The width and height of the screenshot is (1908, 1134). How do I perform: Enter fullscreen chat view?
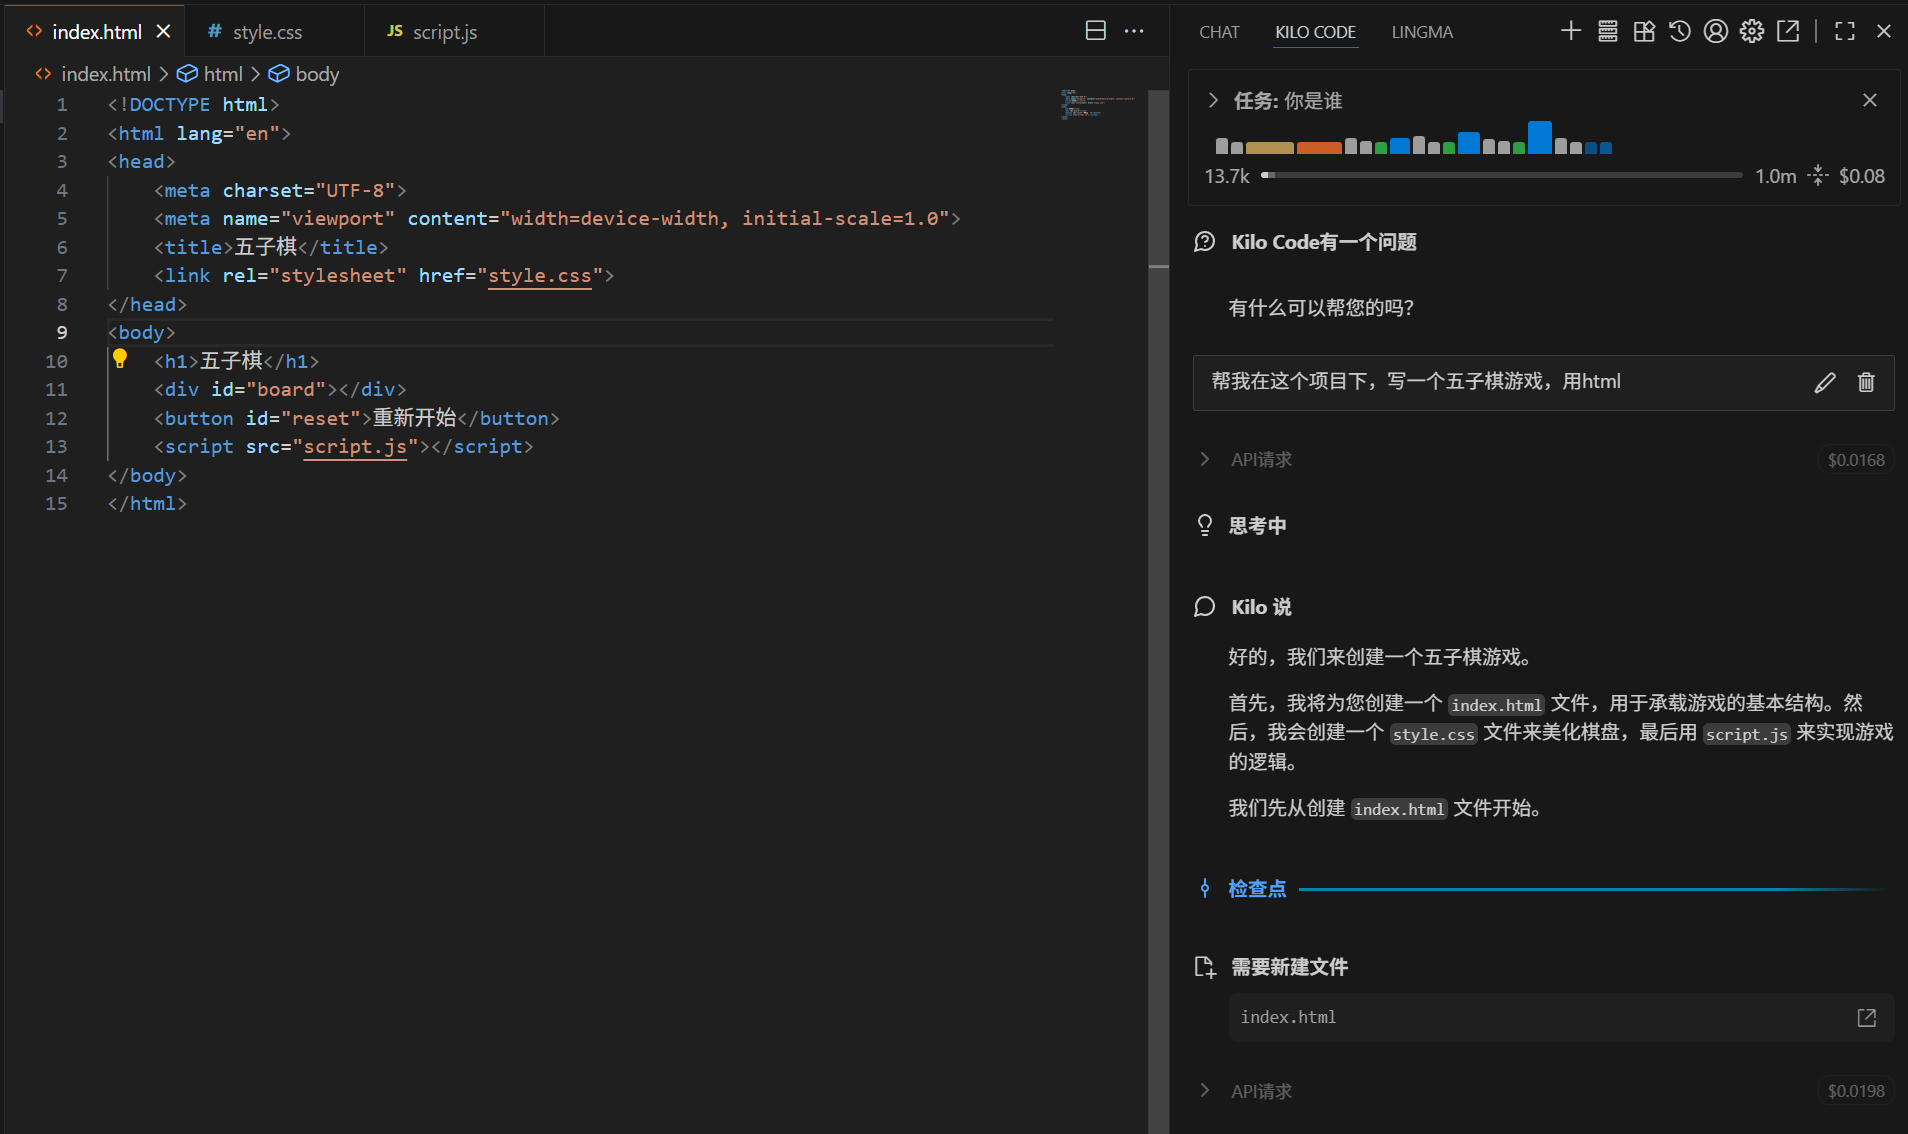coord(1845,31)
